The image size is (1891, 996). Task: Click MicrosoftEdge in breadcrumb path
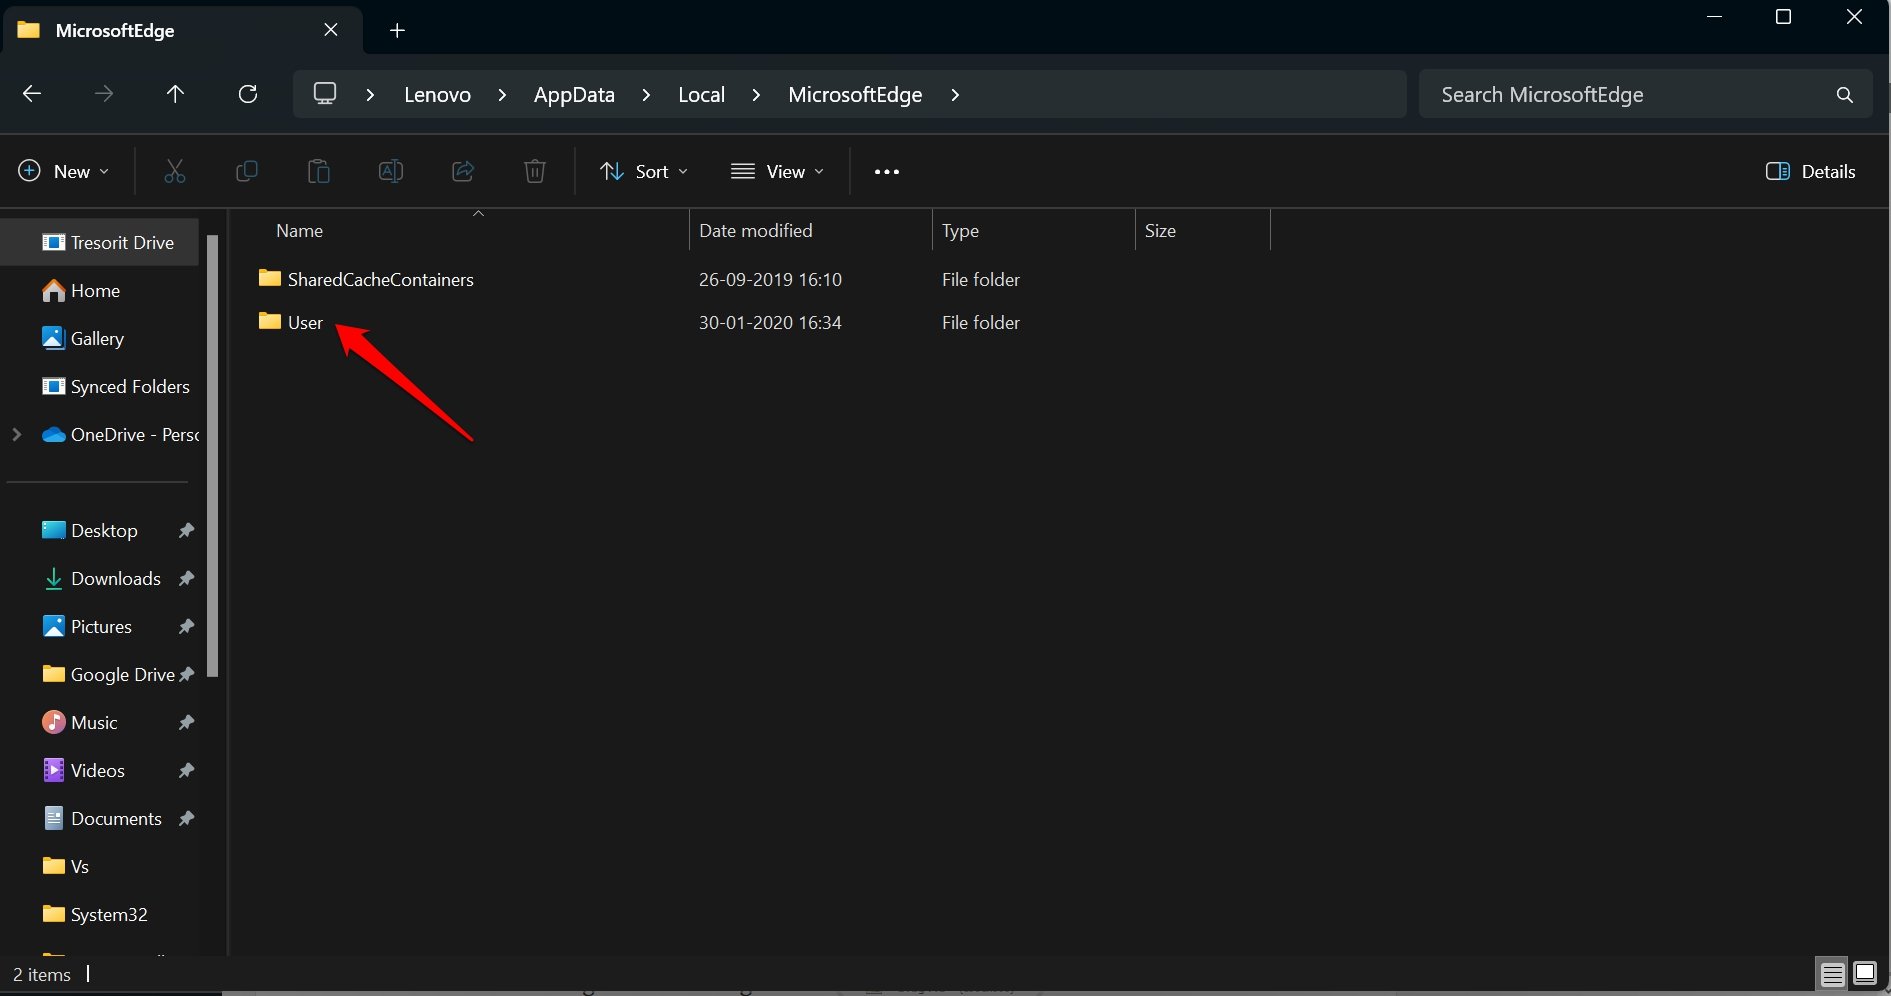[x=855, y=95]
